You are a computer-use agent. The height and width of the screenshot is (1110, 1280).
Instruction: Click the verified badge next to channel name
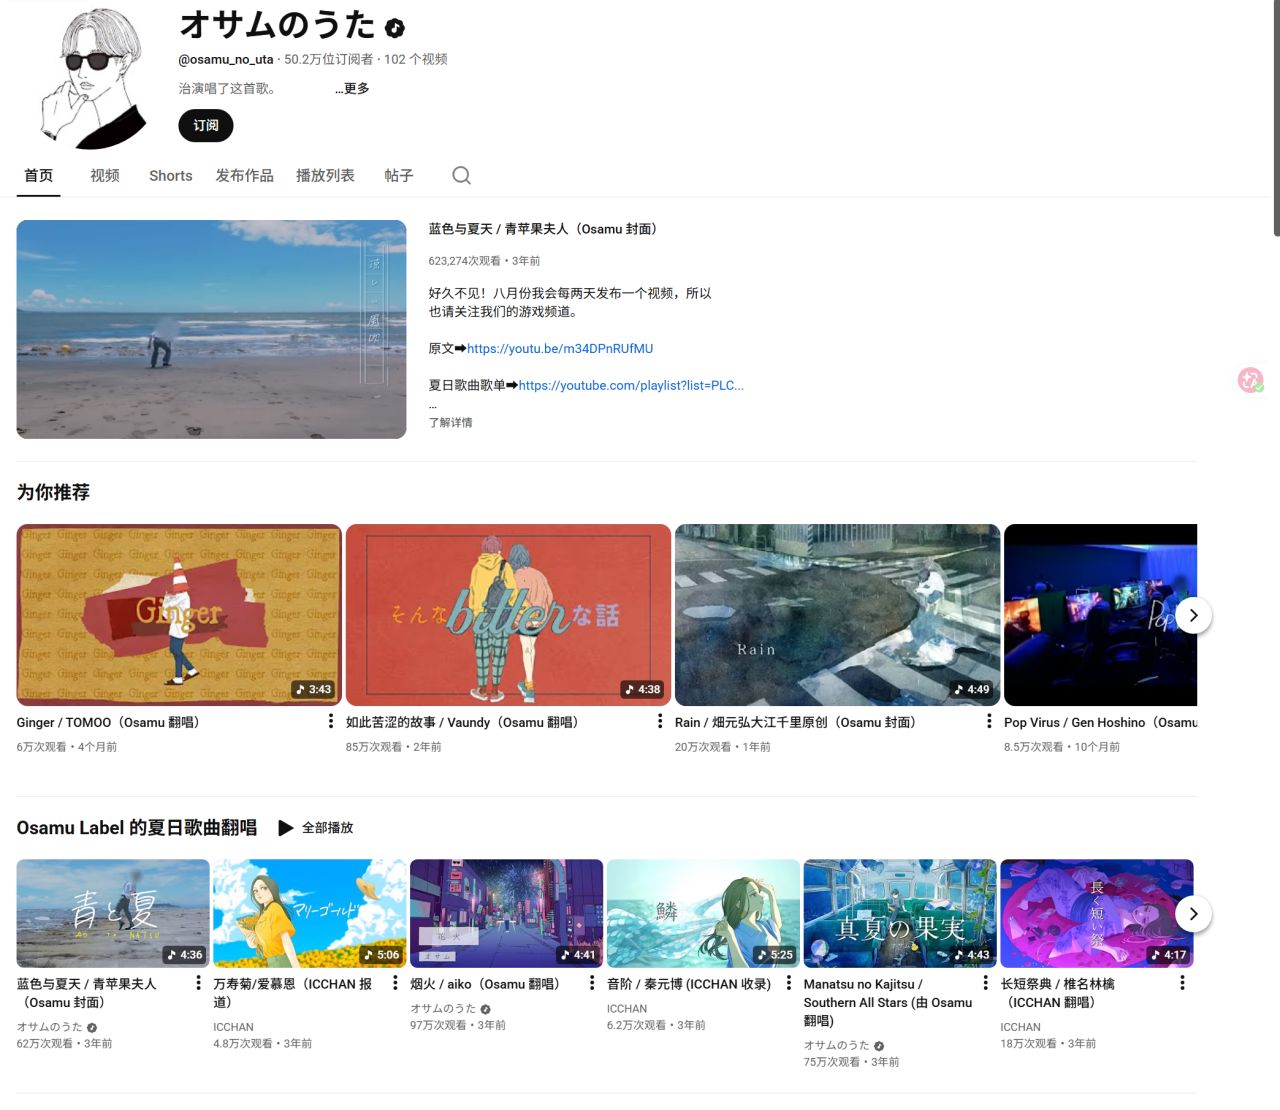395,28
